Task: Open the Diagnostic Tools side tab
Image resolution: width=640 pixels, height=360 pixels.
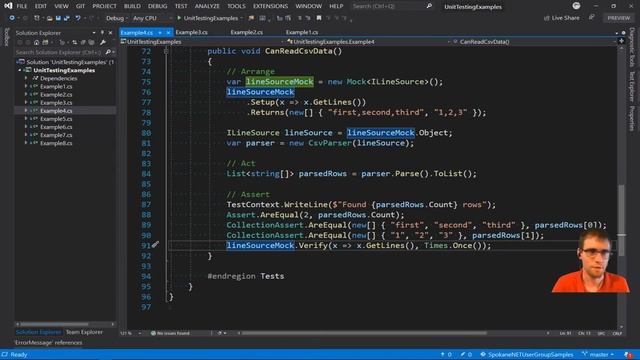Action: (x=632, y=48)
